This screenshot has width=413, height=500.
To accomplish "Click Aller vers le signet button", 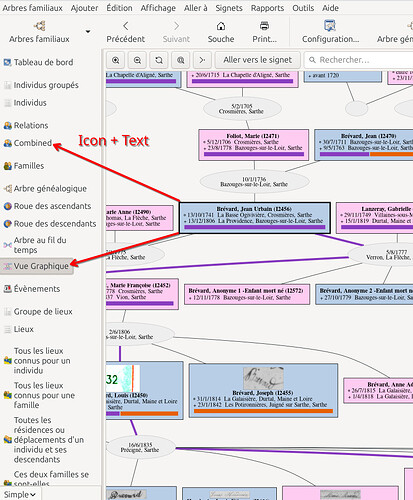I will pyautogui.click(x=258, y=60).
